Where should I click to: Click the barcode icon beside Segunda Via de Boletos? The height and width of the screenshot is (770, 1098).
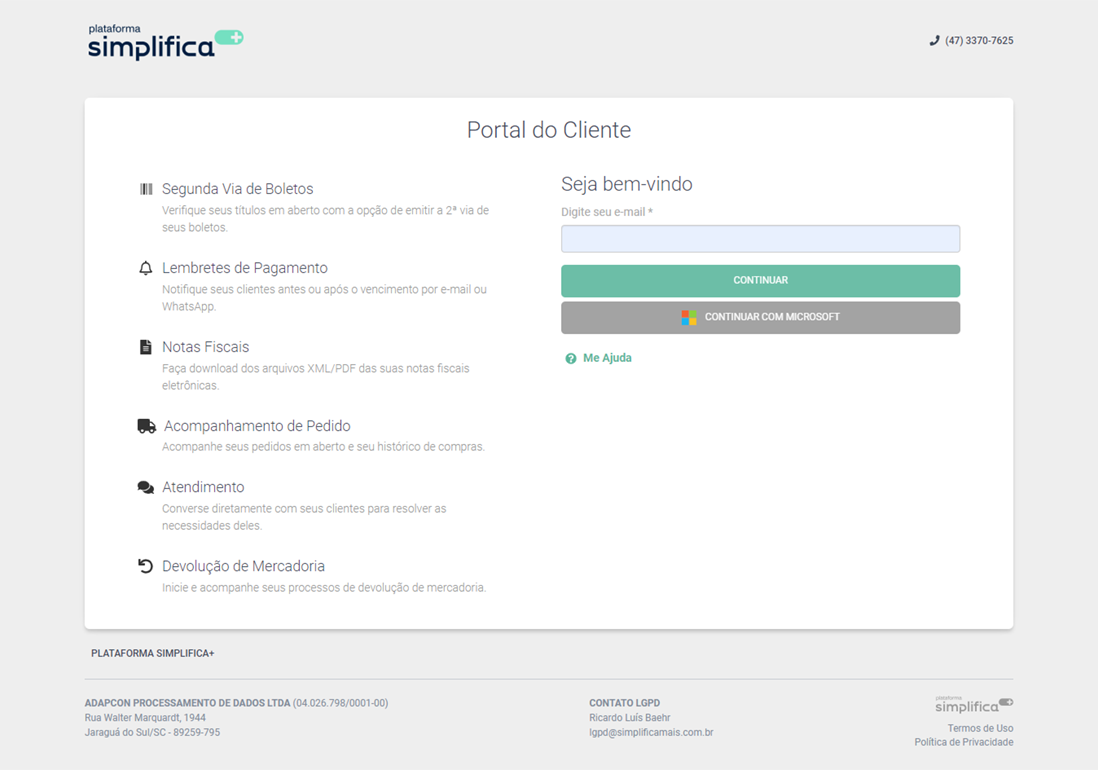coord(146,189)
